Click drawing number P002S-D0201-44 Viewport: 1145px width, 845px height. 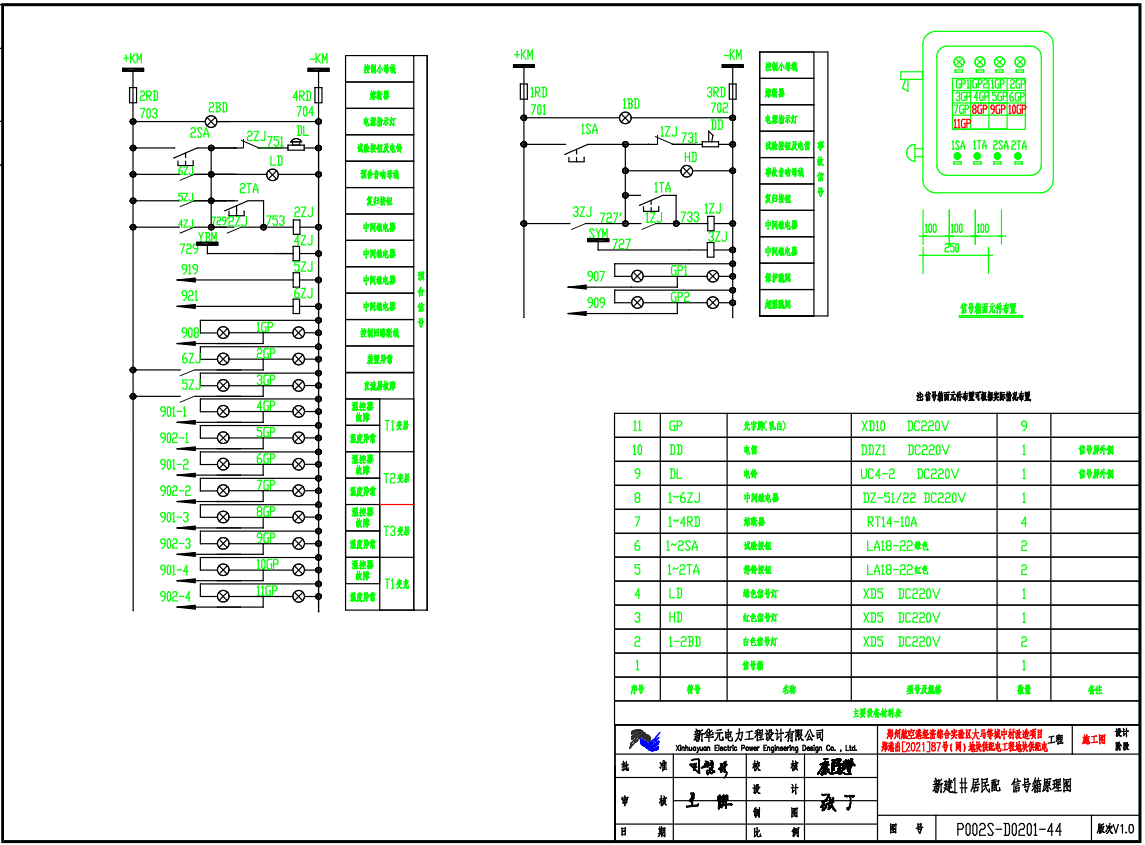1009,830
